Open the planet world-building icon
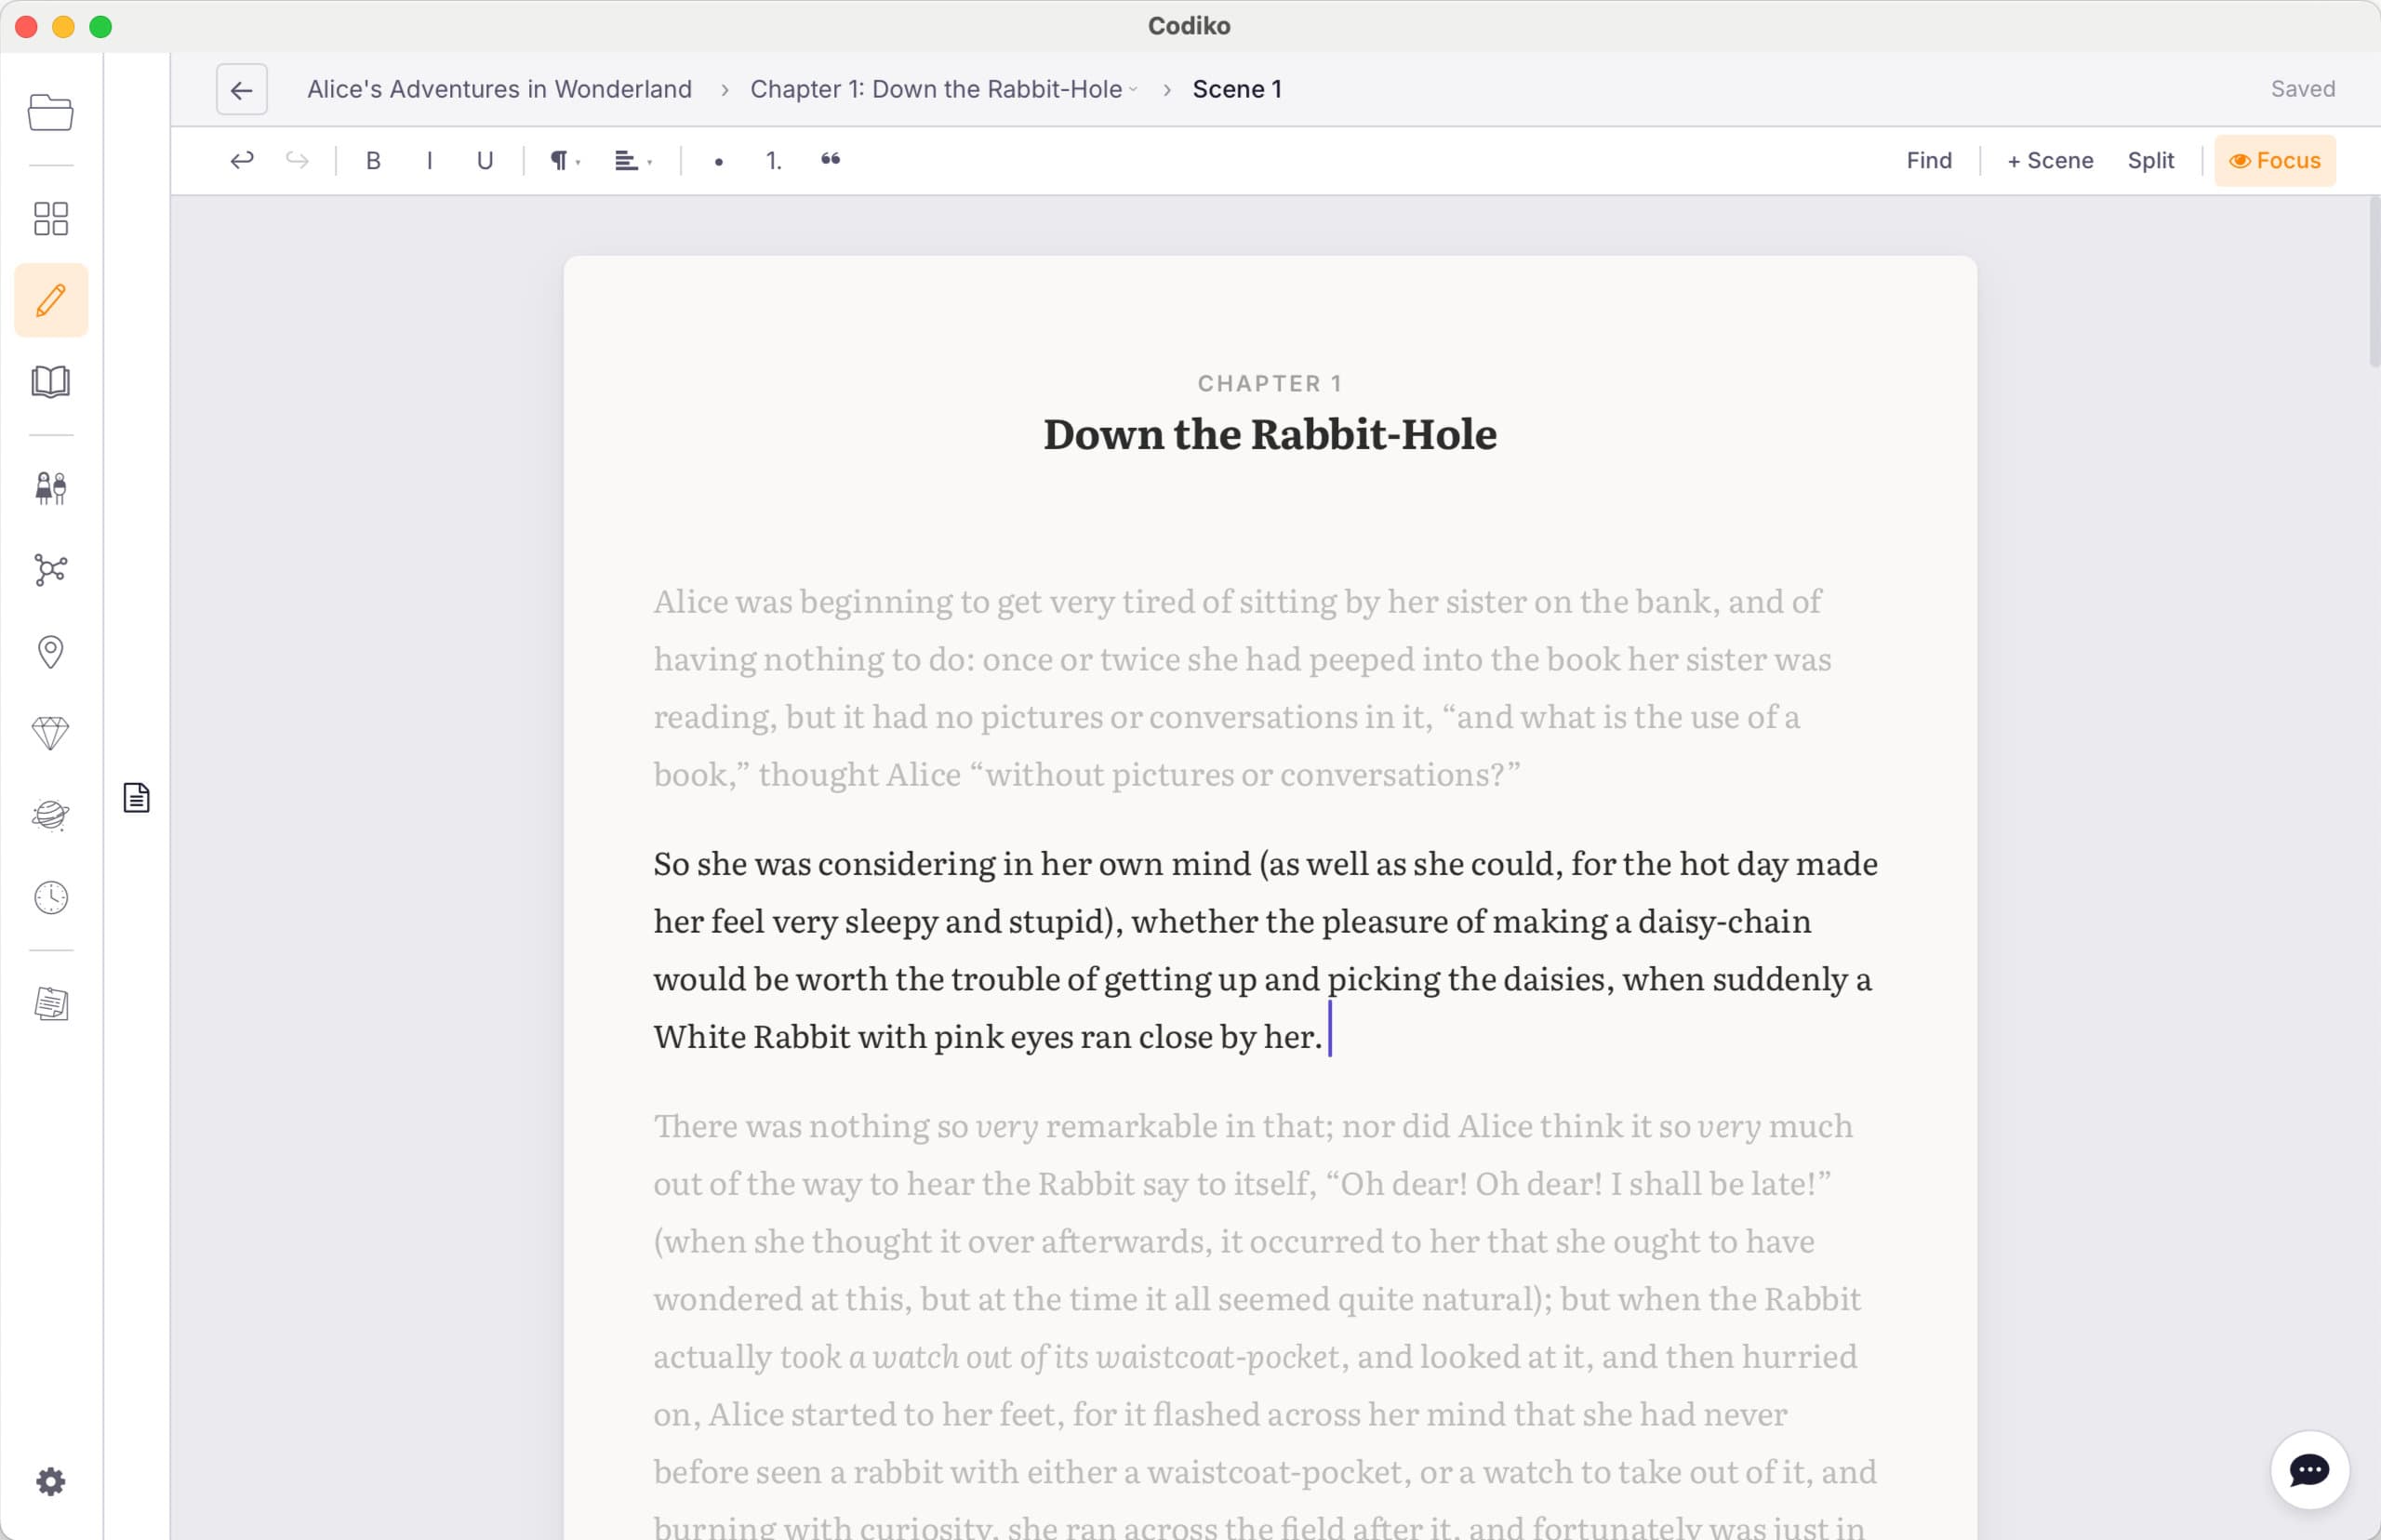 (x=50, y=816)
